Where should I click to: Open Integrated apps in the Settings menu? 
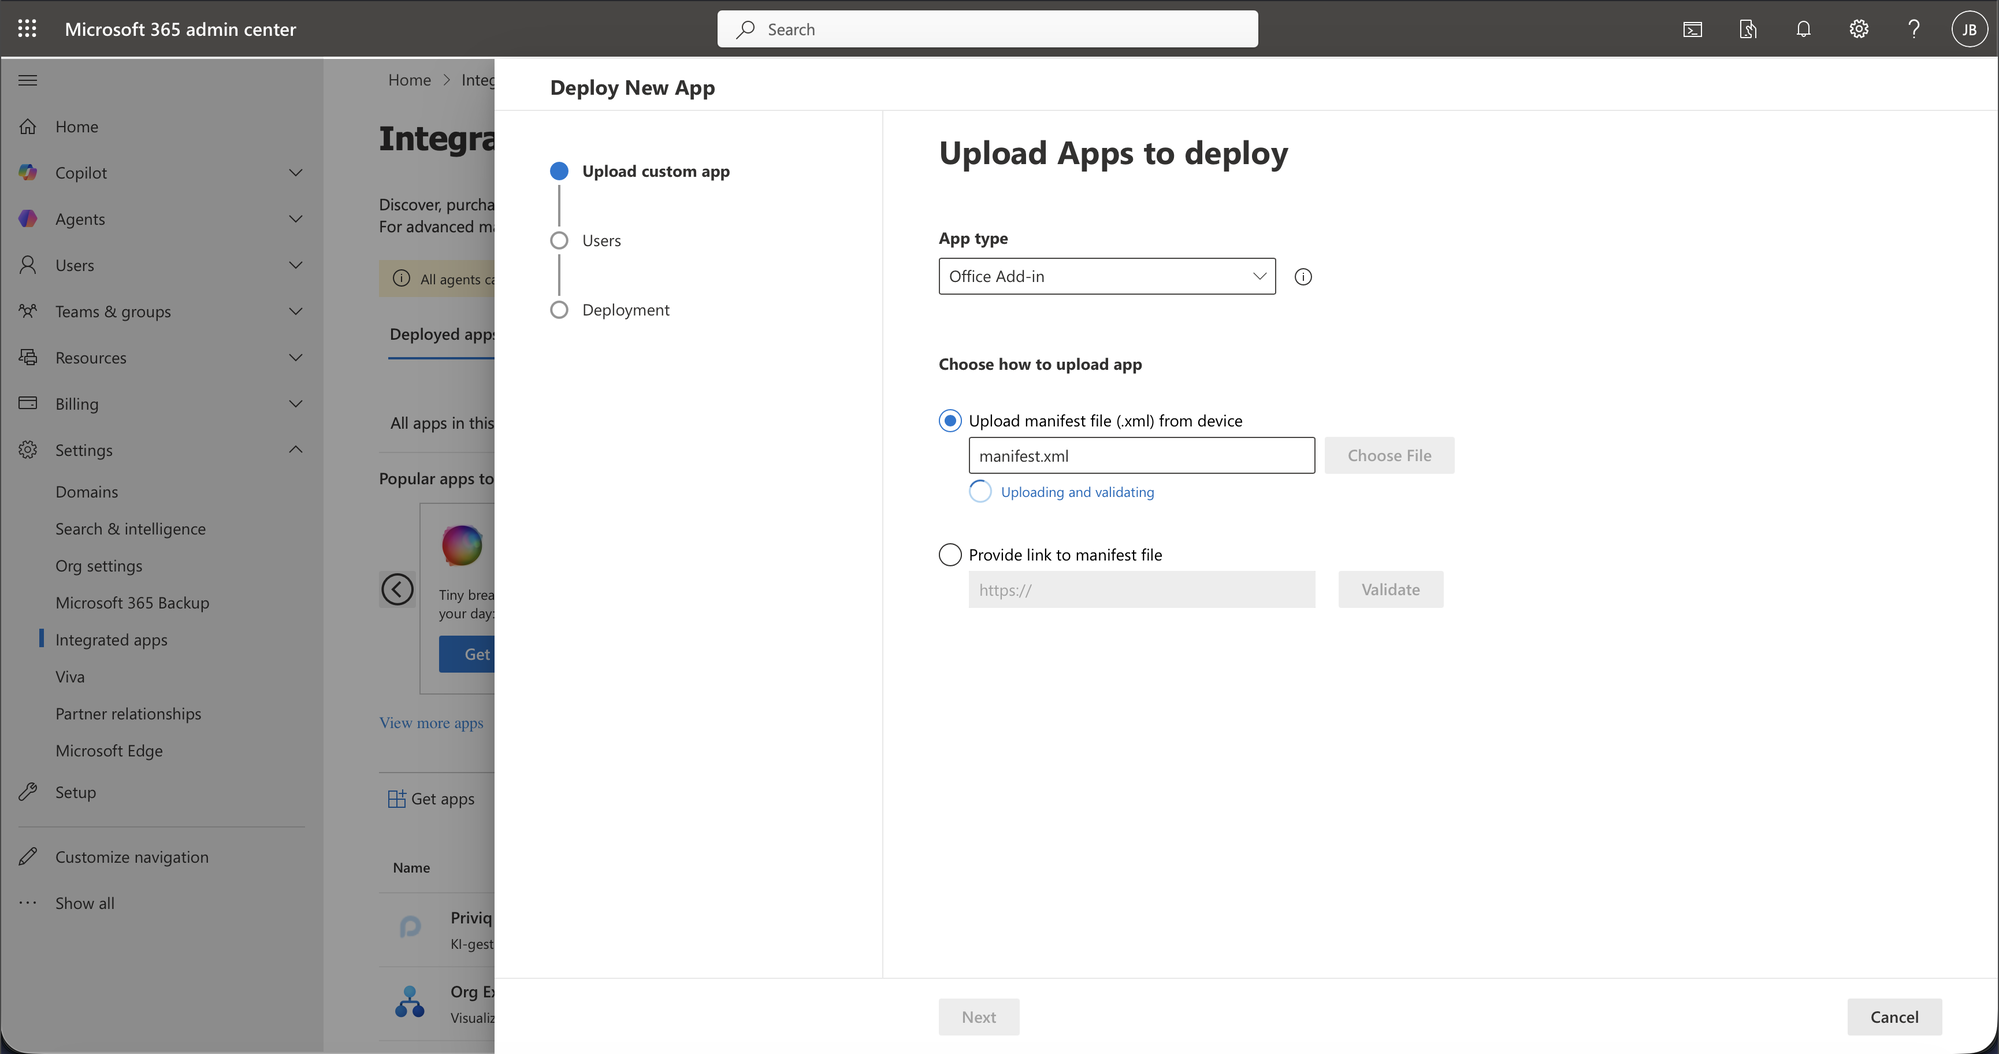[x=111, y=639]
